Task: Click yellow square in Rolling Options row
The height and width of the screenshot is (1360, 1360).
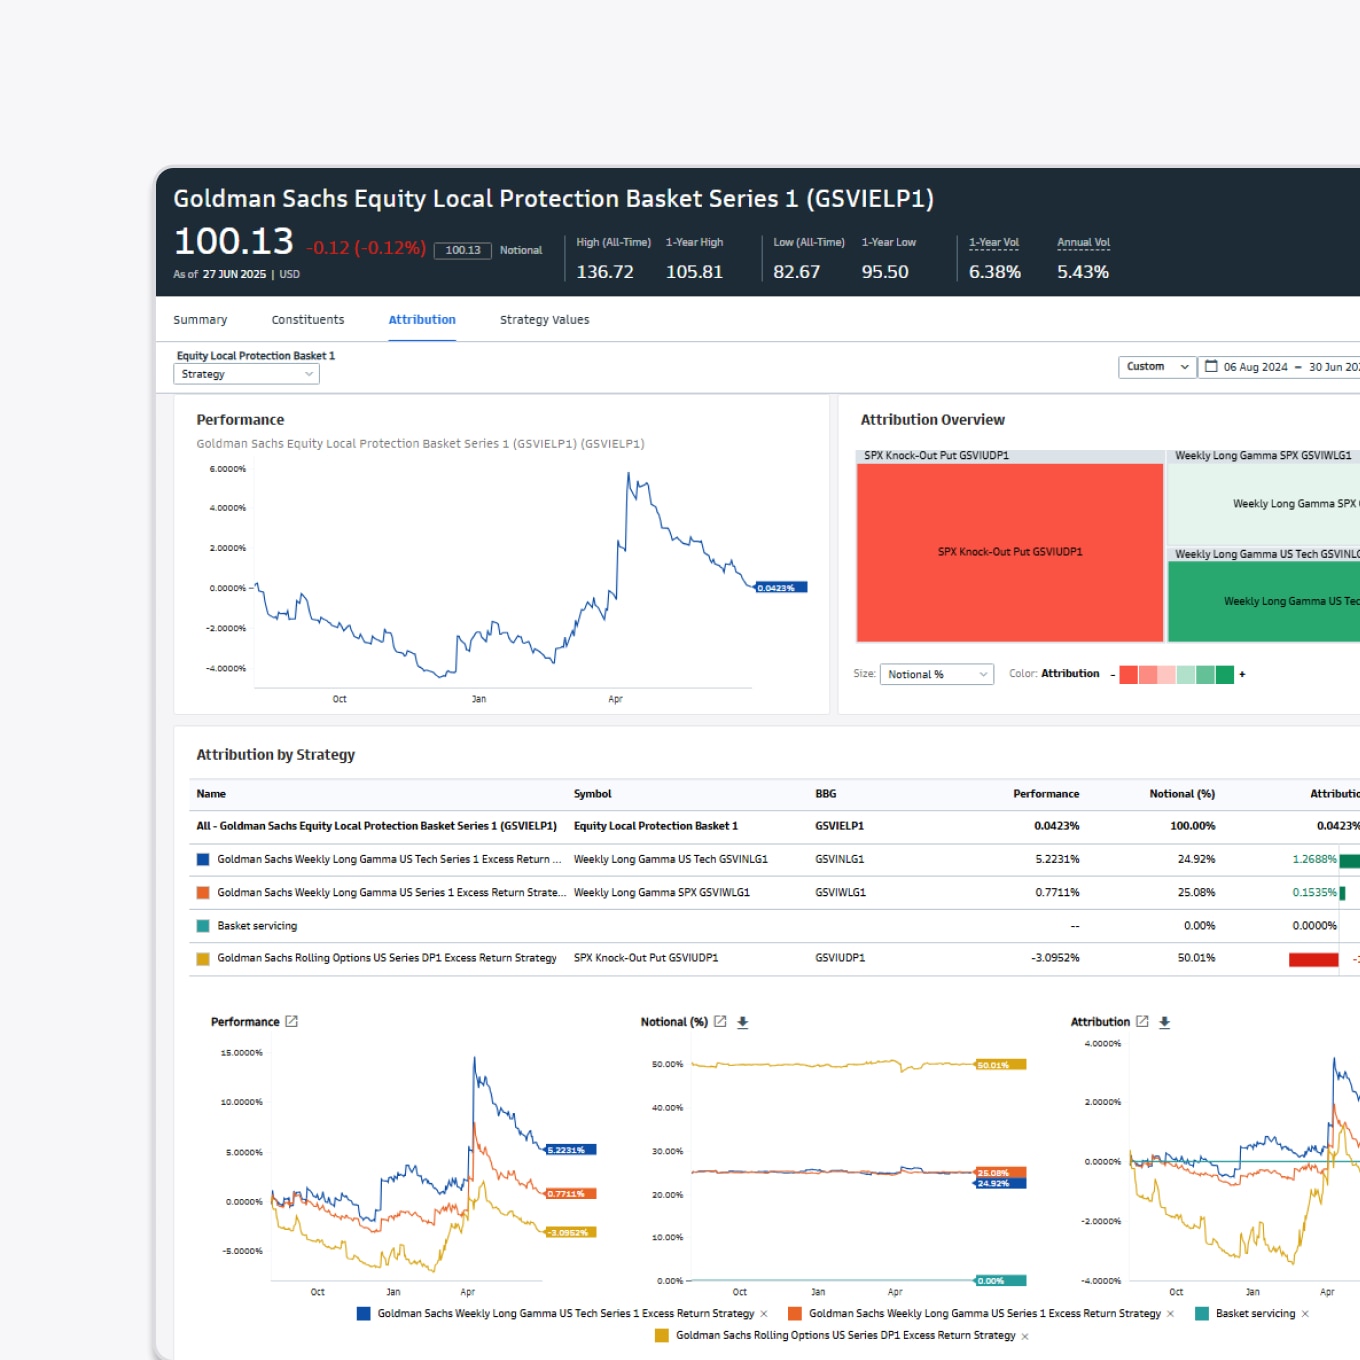Action: point(203,959)
